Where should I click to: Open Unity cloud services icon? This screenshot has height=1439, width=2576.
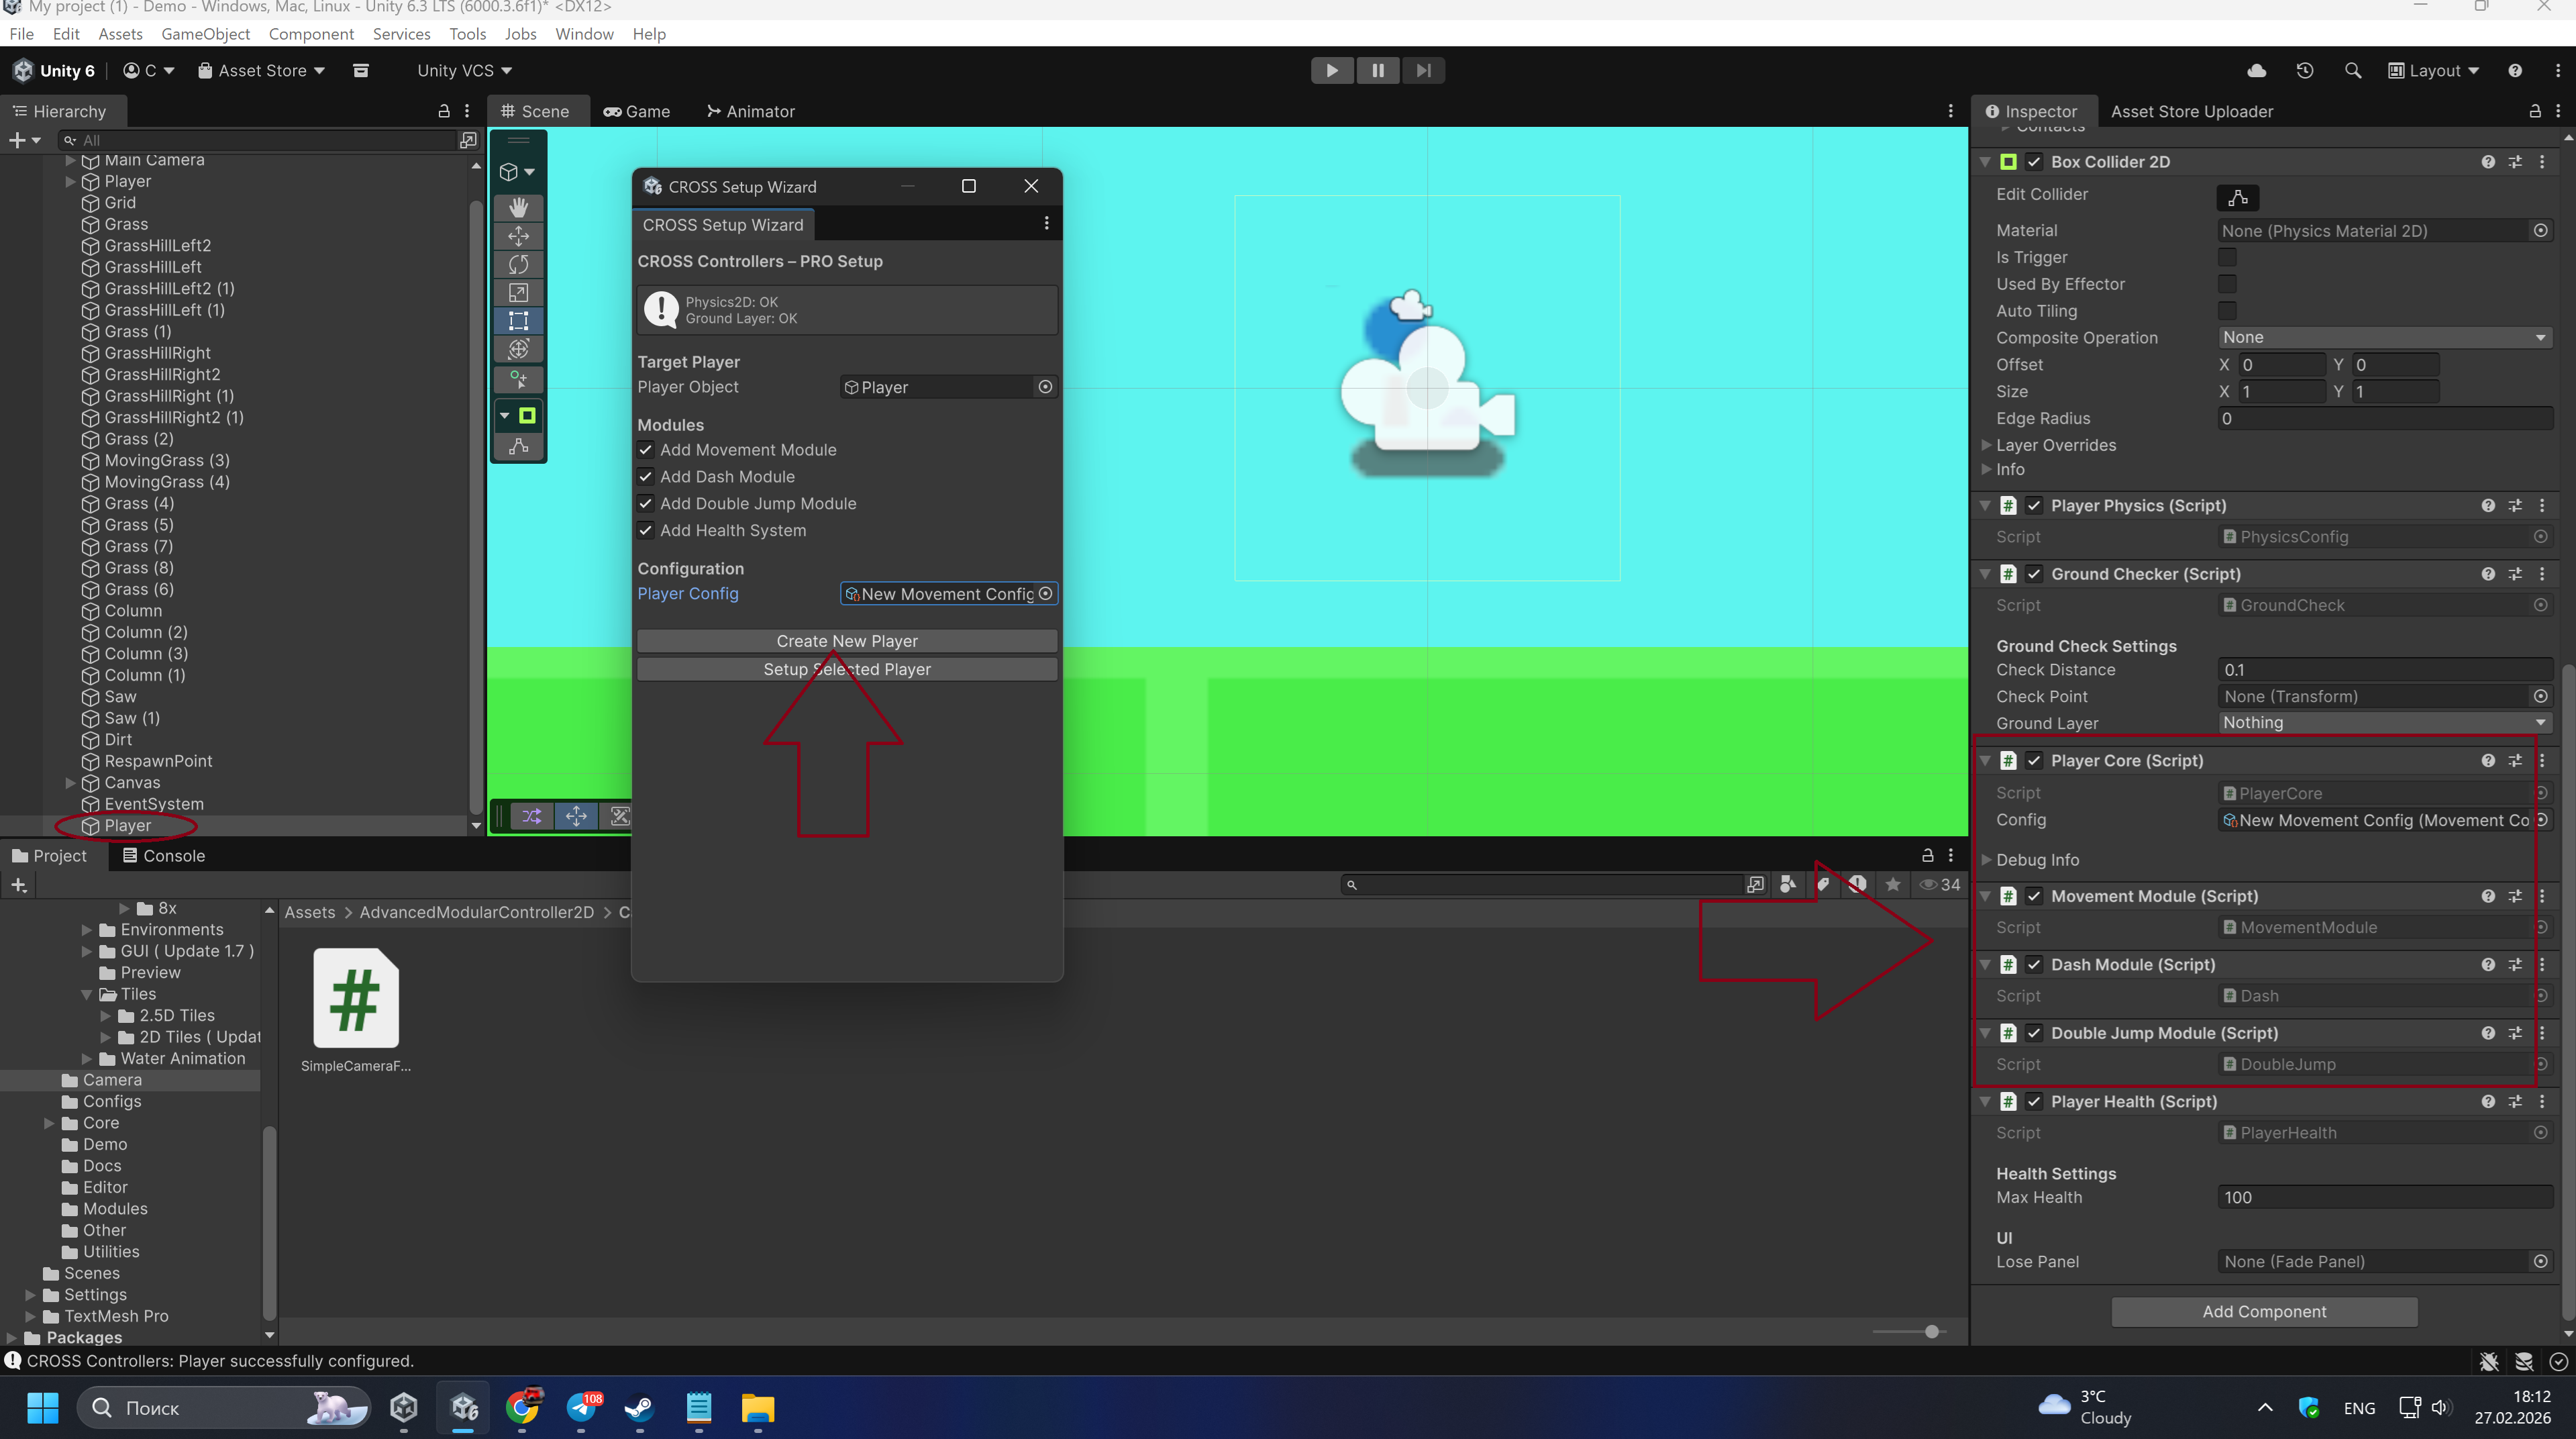(2257, 70)
